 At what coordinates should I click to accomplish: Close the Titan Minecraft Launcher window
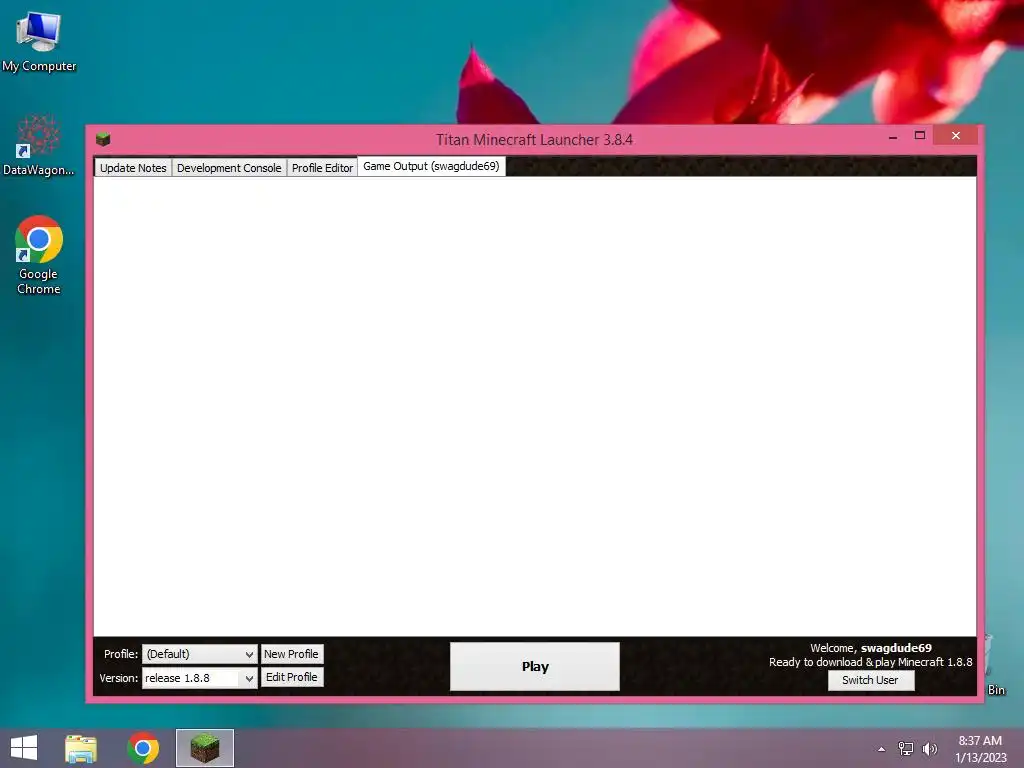click(955, 135)
